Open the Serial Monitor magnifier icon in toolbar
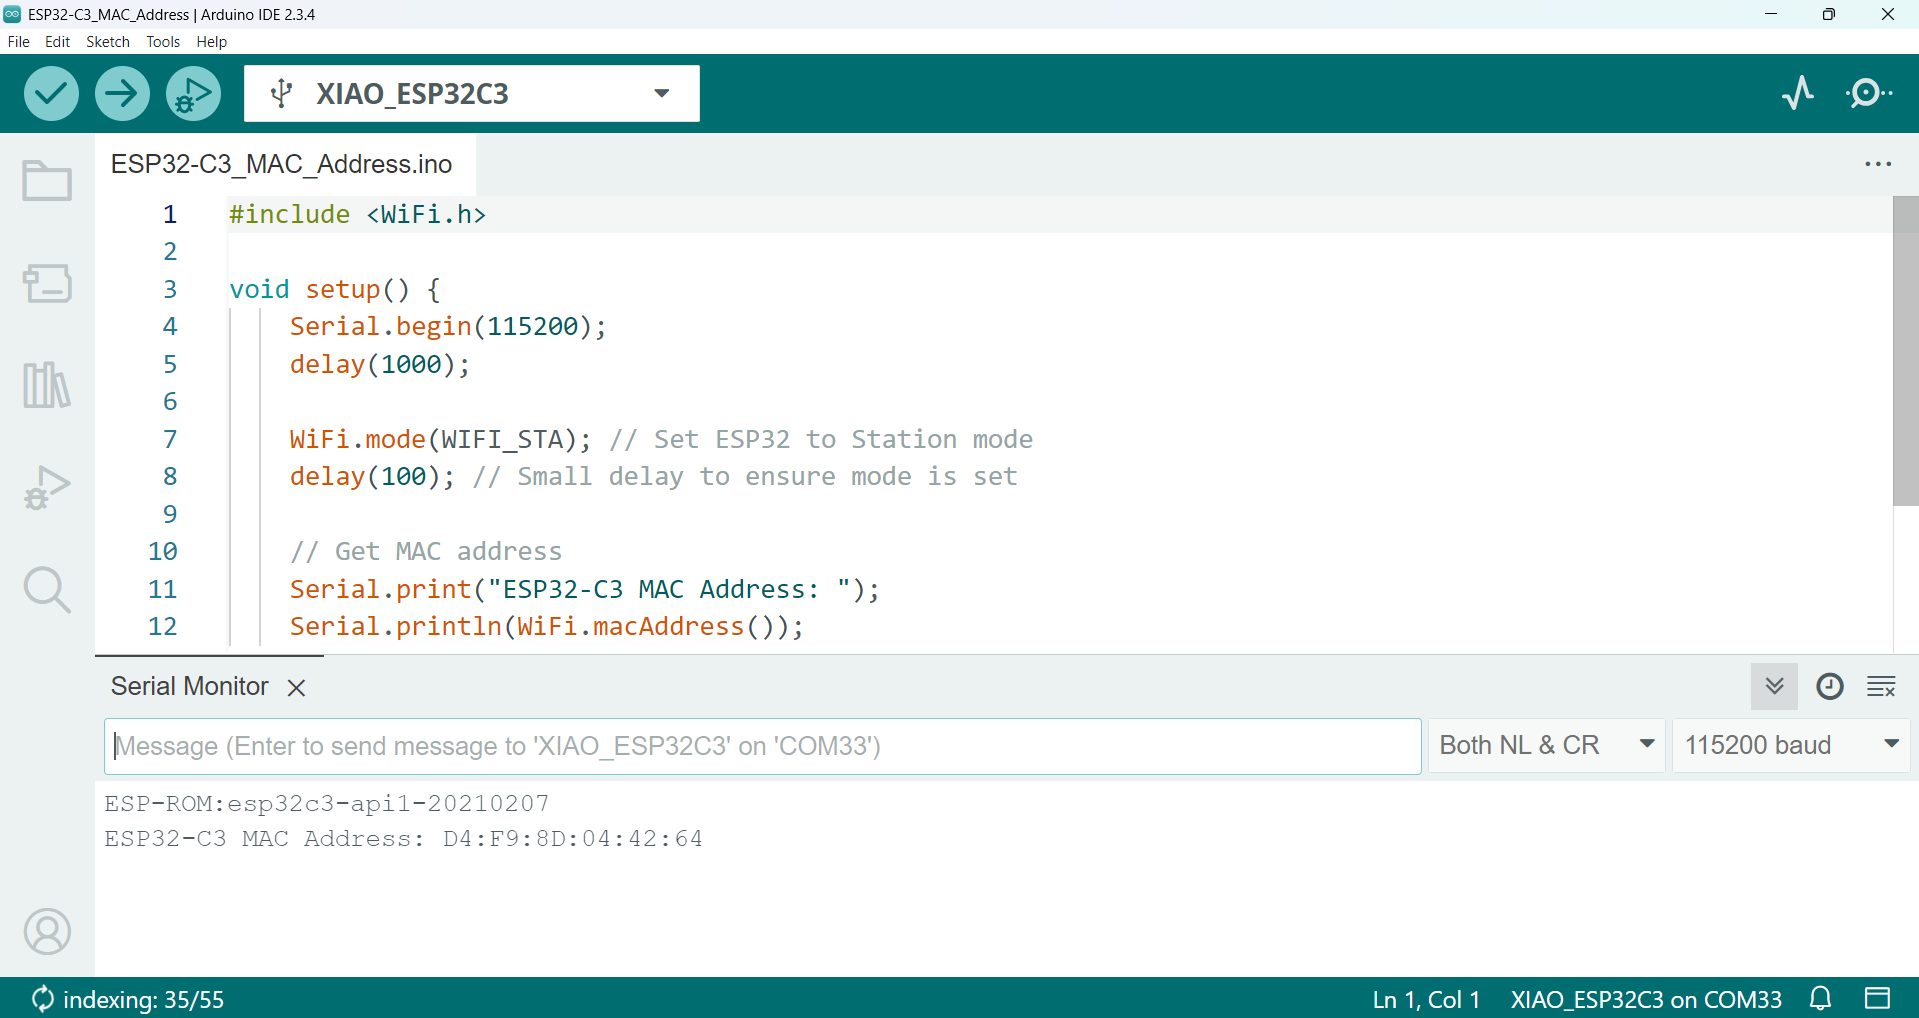The width and height of the screenshot is (1919, 1018). tap(1868, 93)
